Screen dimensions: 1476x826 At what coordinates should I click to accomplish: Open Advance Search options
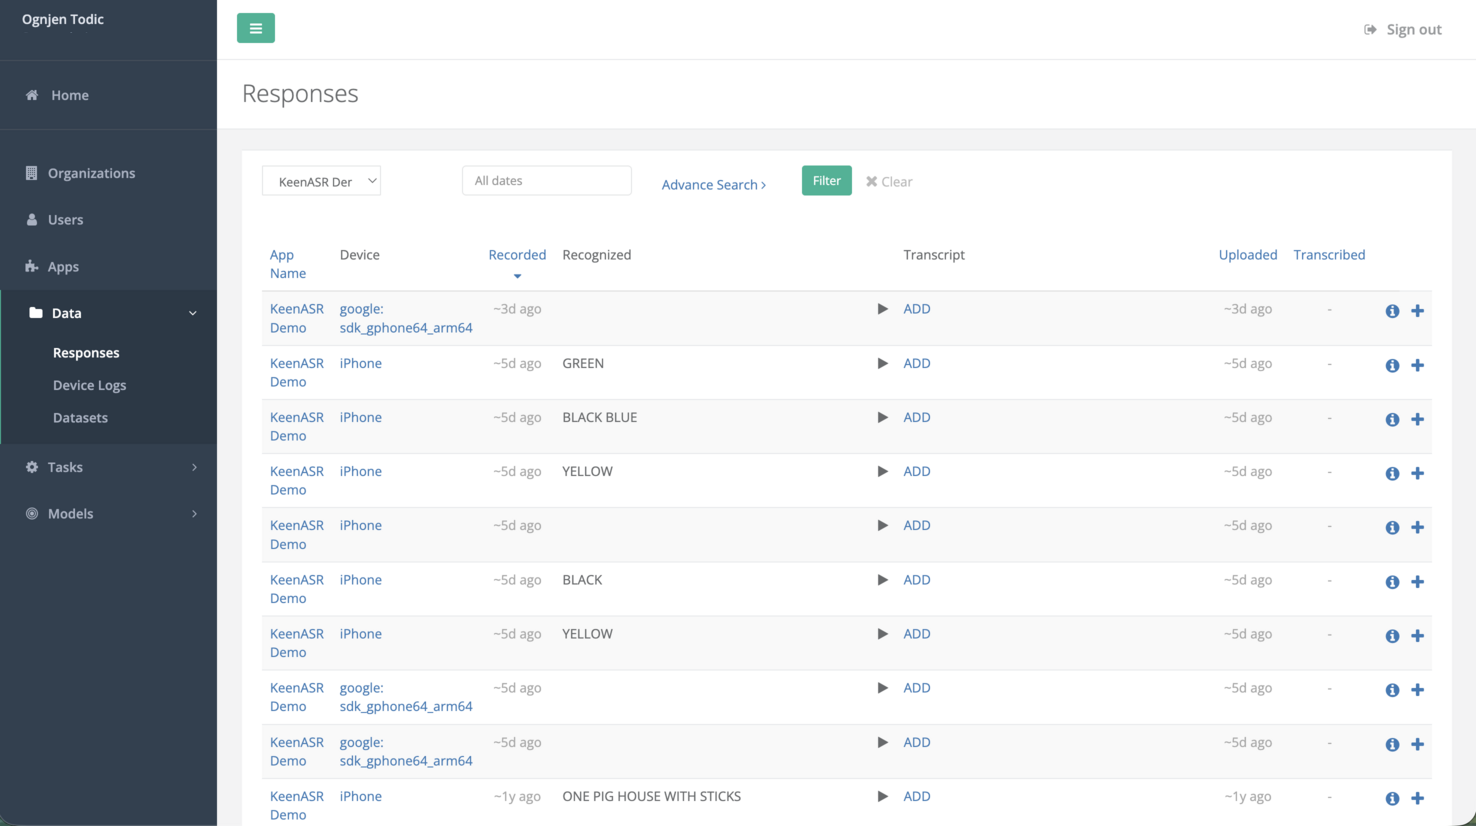point(713,184)
